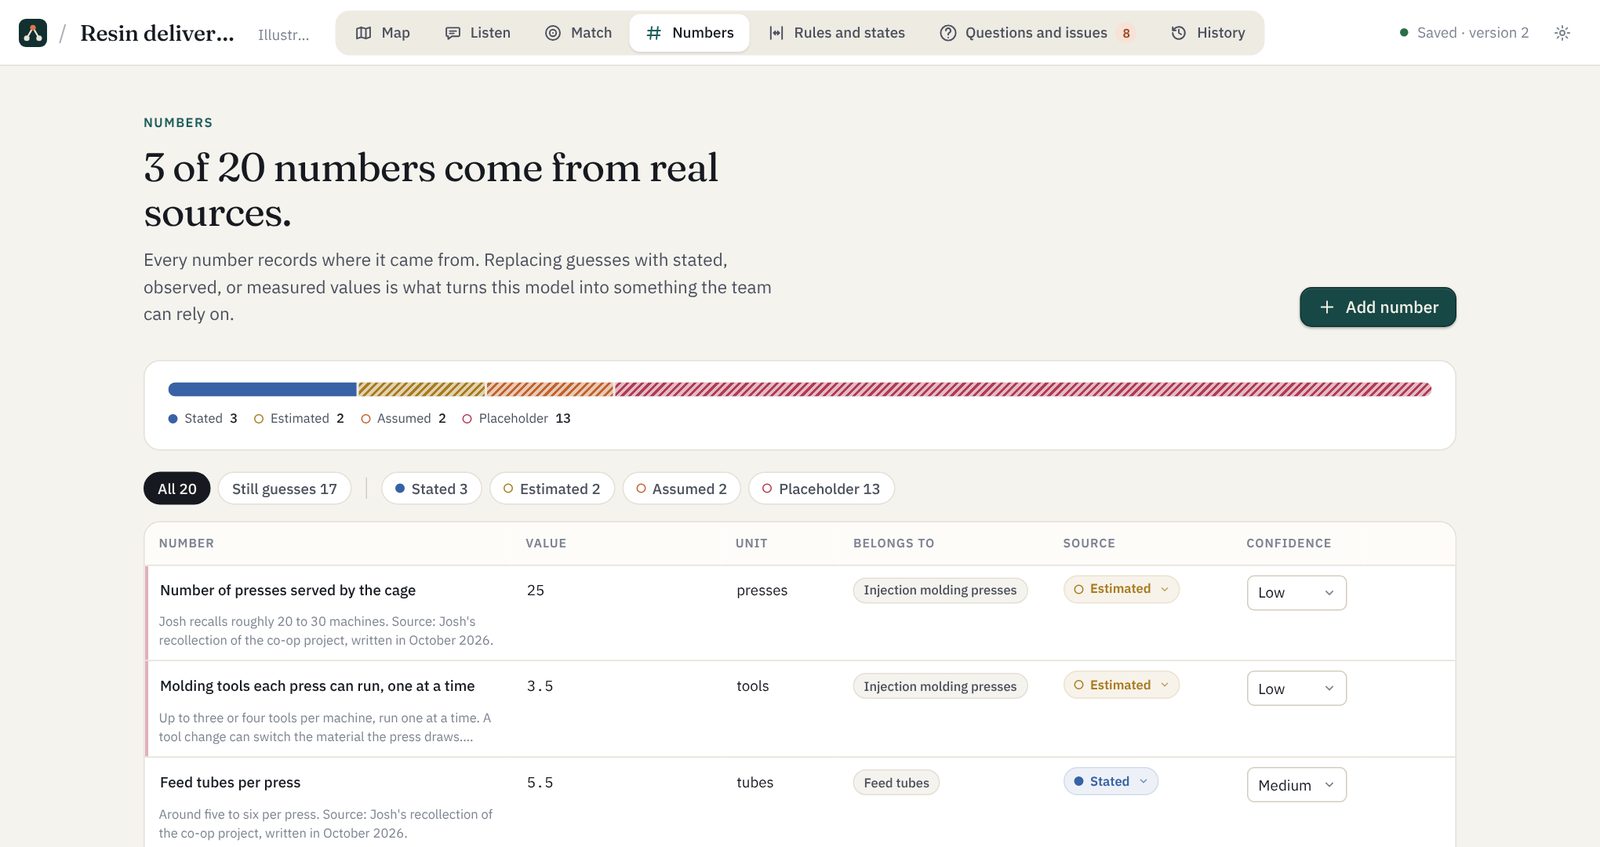Click the Listen speech bubble icon
The width and height of the screenshot is (1600, 847).
coord(453,33)
